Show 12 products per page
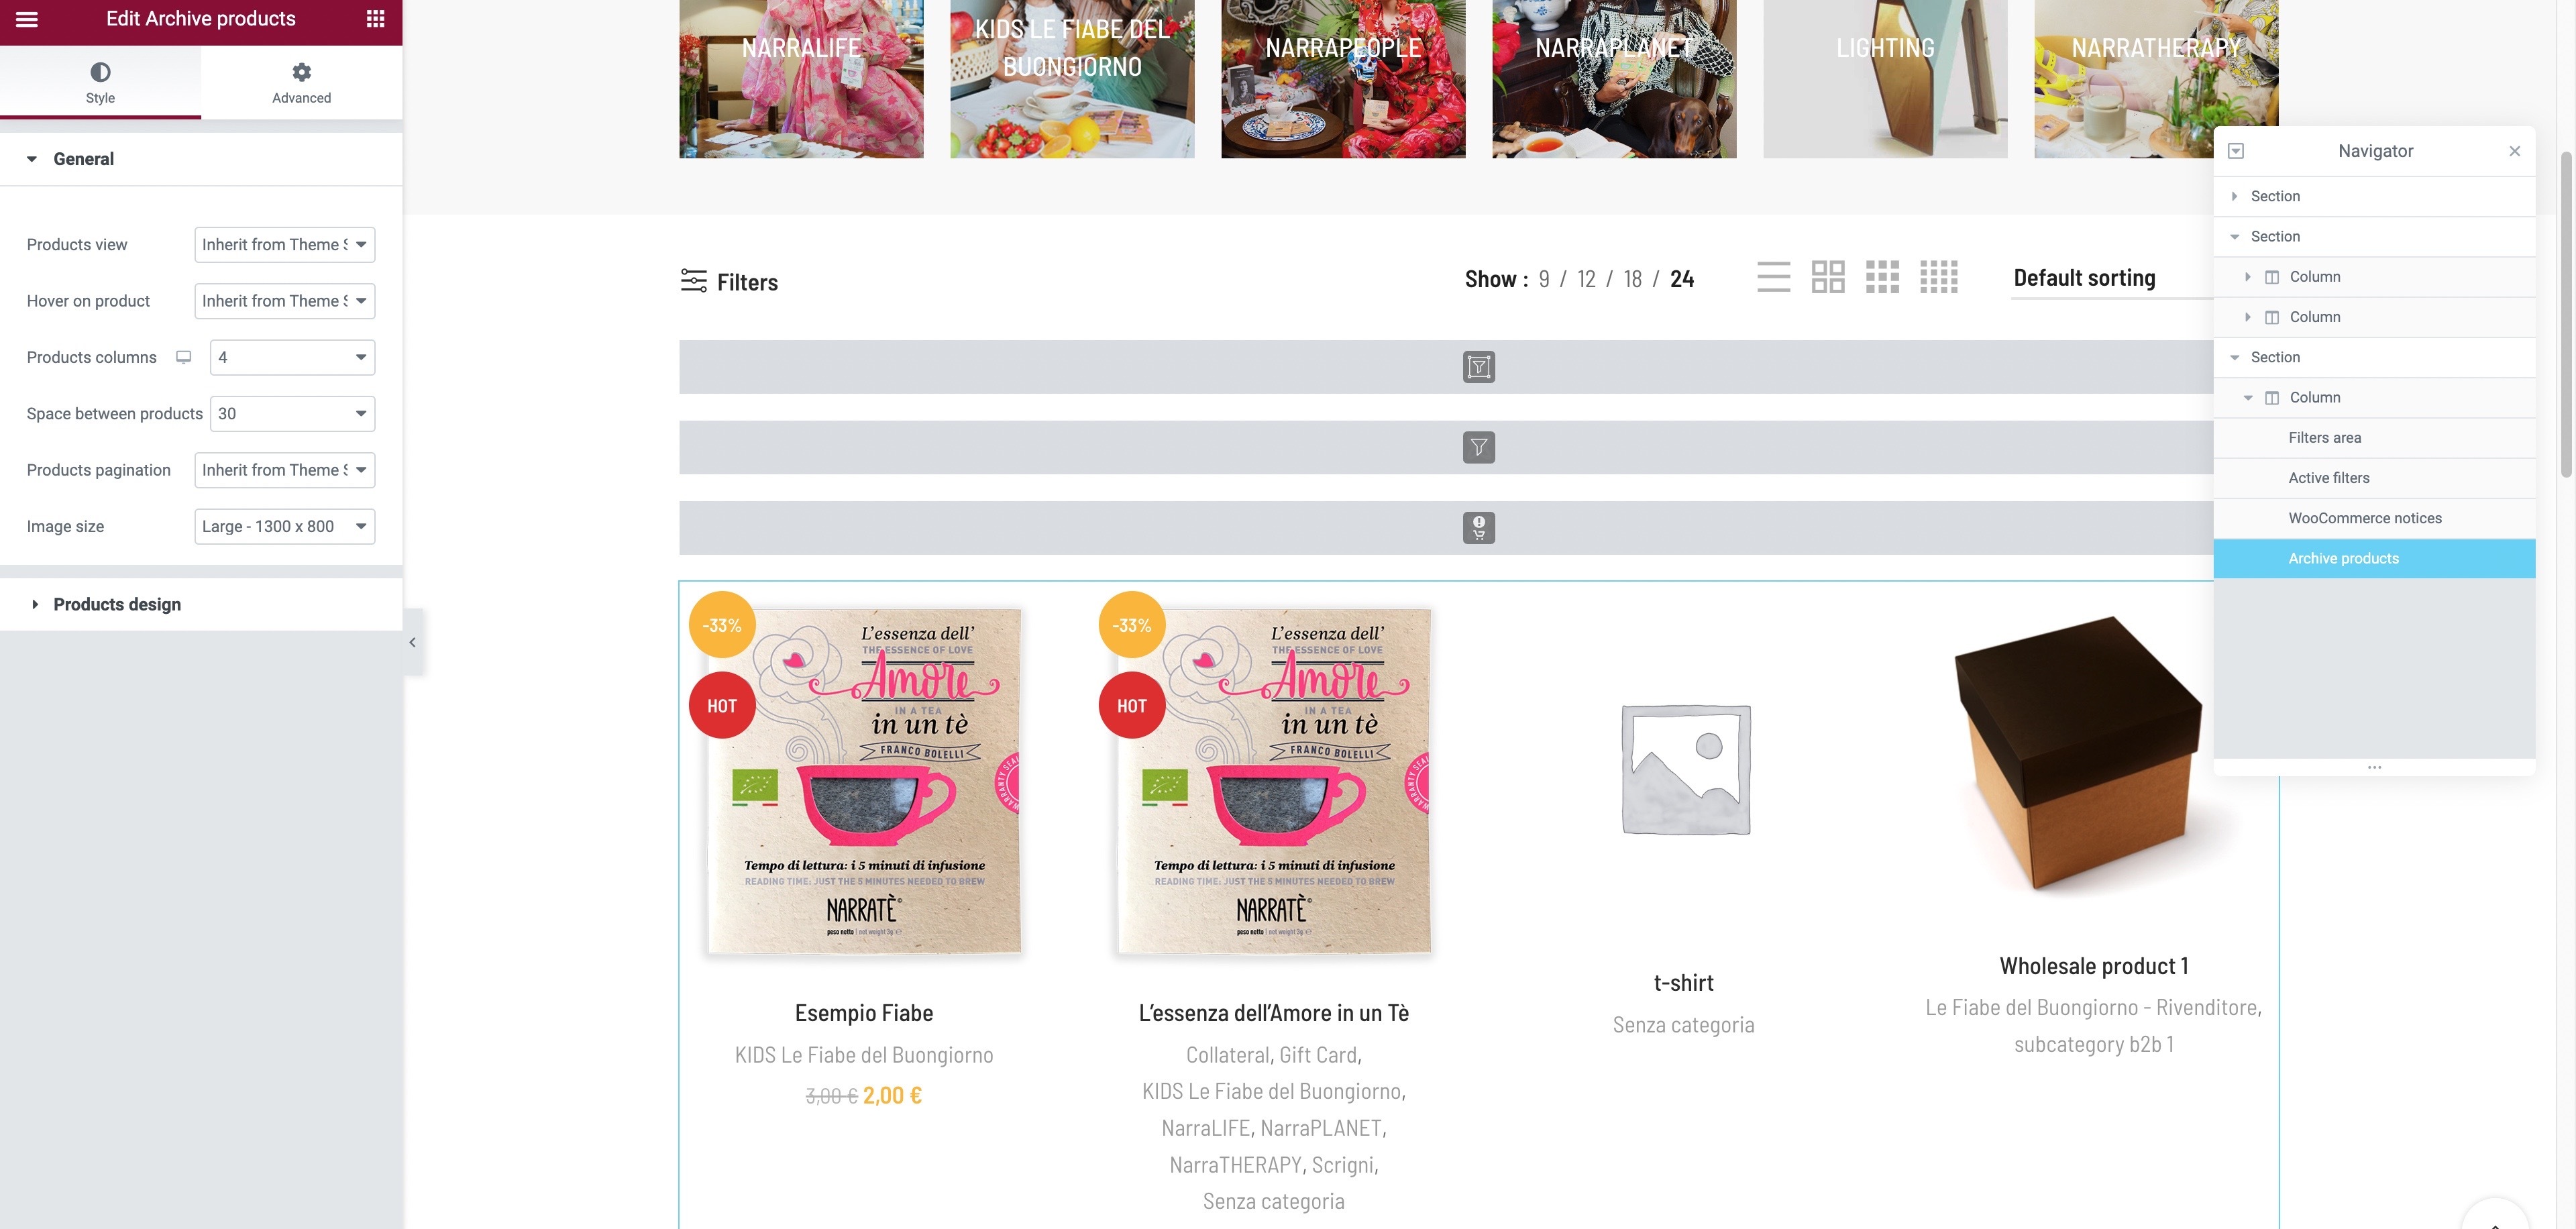2576x1229 pixels. click(1586, 279)
